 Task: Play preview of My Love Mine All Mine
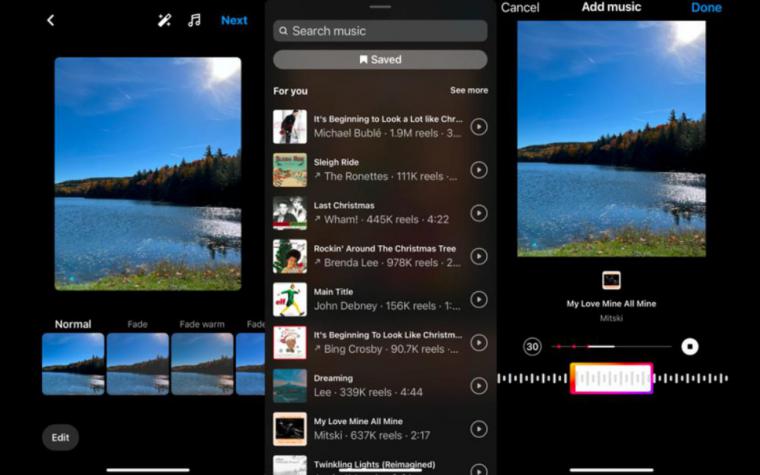point(479,429)
